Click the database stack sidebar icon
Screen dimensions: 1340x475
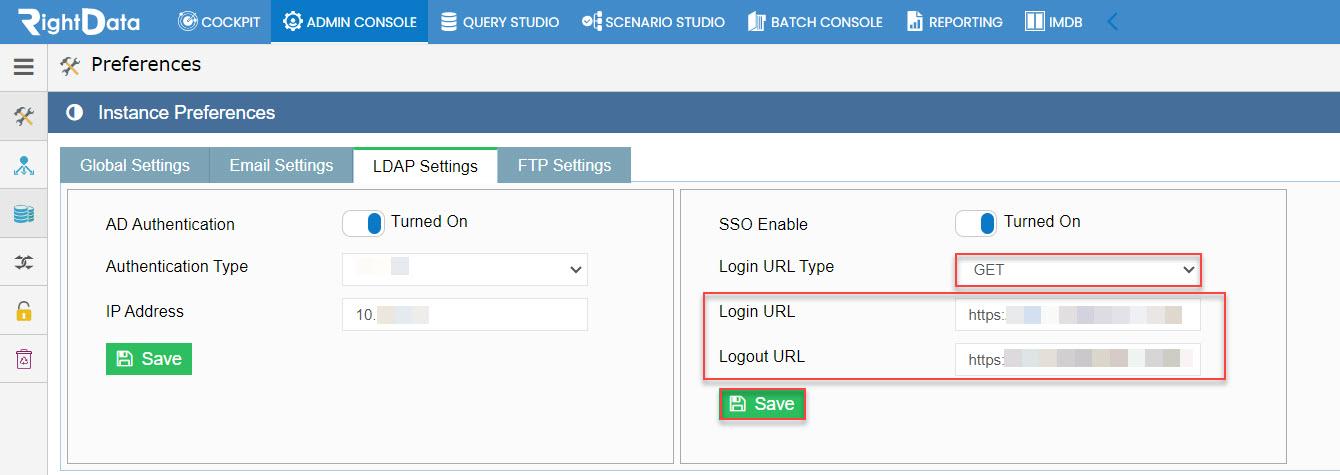click(x=24, y=214)
